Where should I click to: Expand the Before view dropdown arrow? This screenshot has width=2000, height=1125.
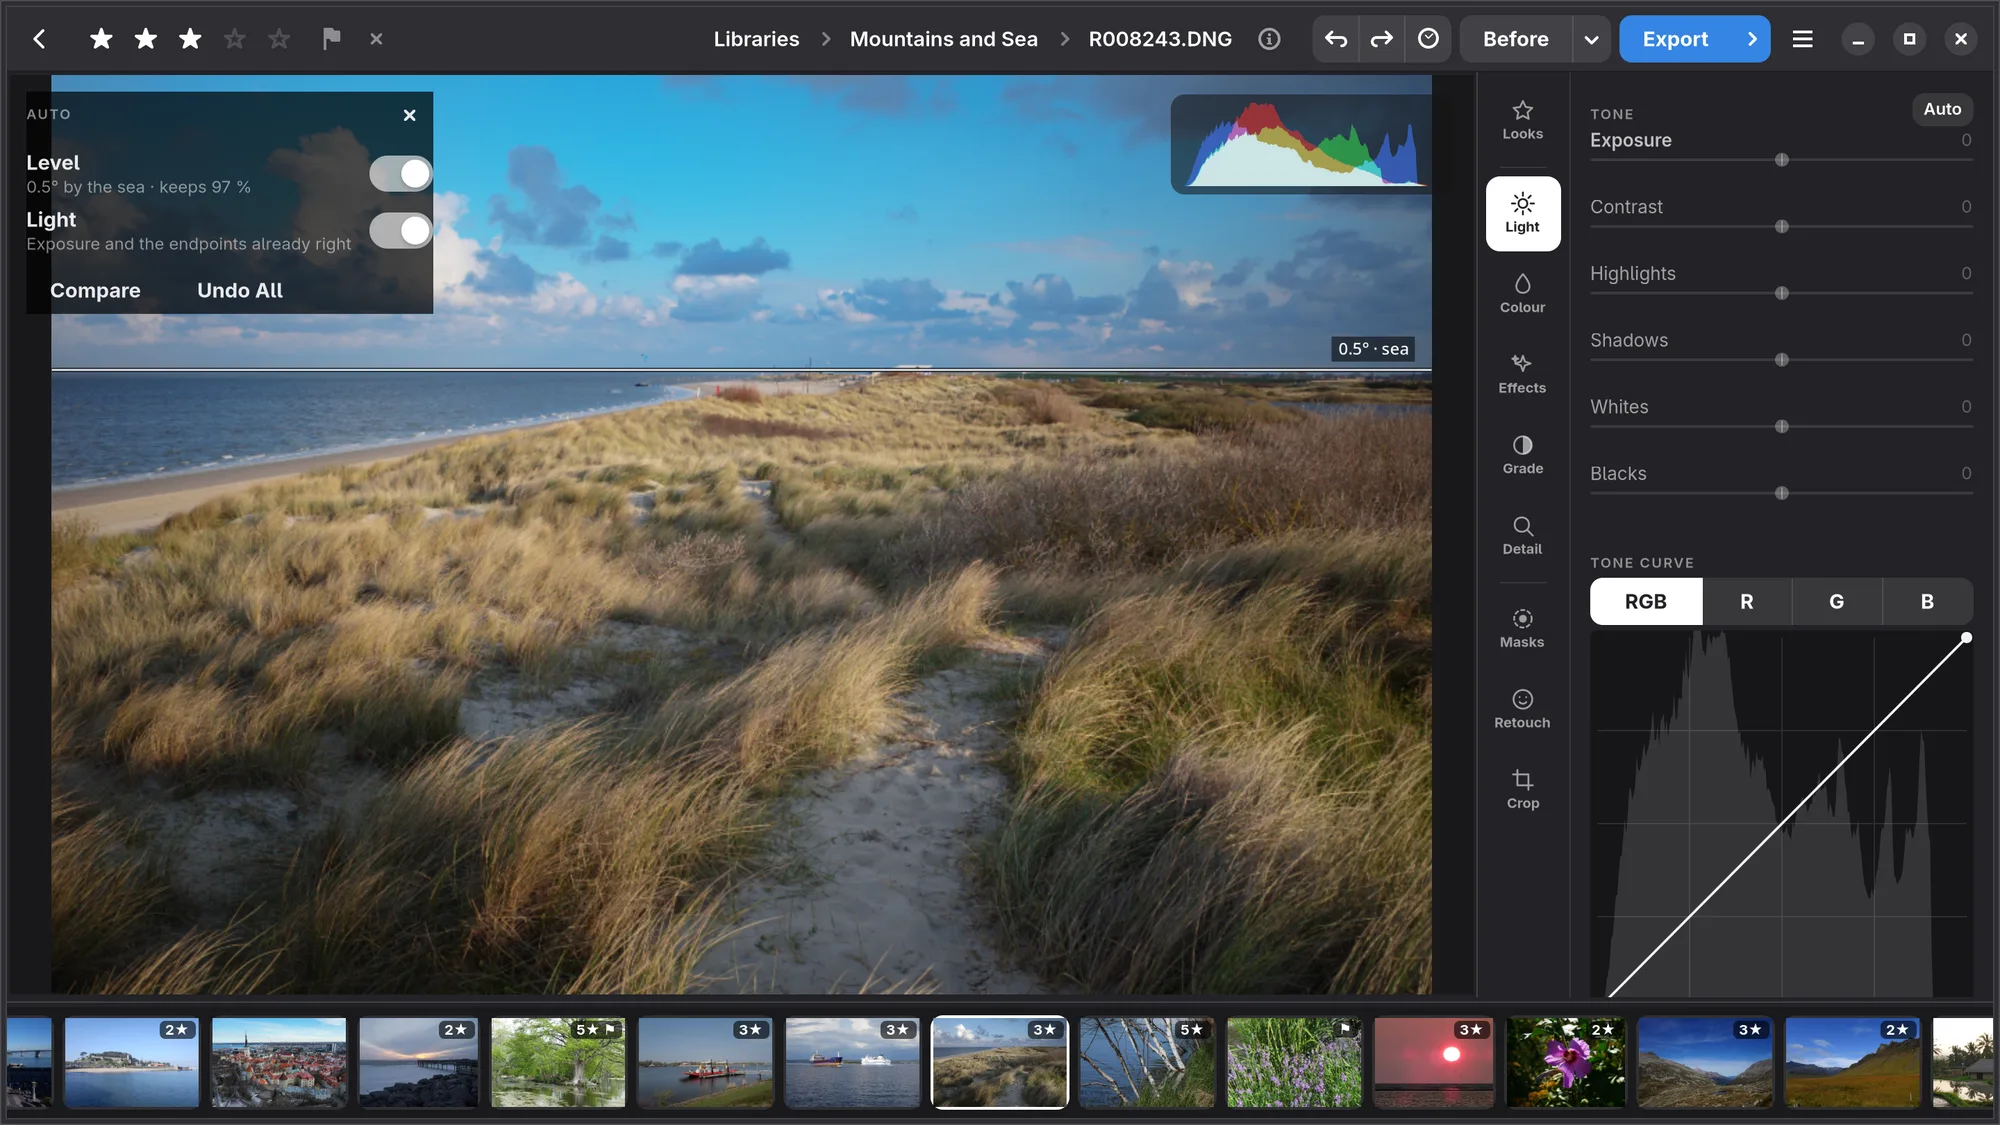click(1591, 39)
